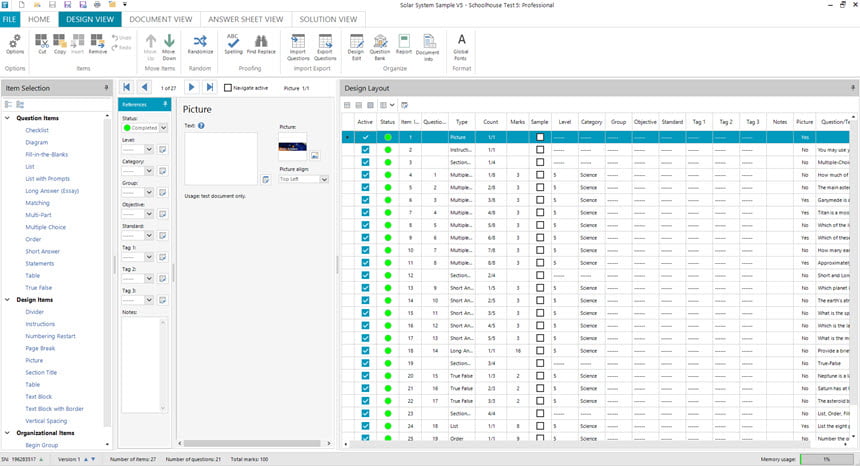
Task: Open the Category dropdown
Action: click(149, 171)
